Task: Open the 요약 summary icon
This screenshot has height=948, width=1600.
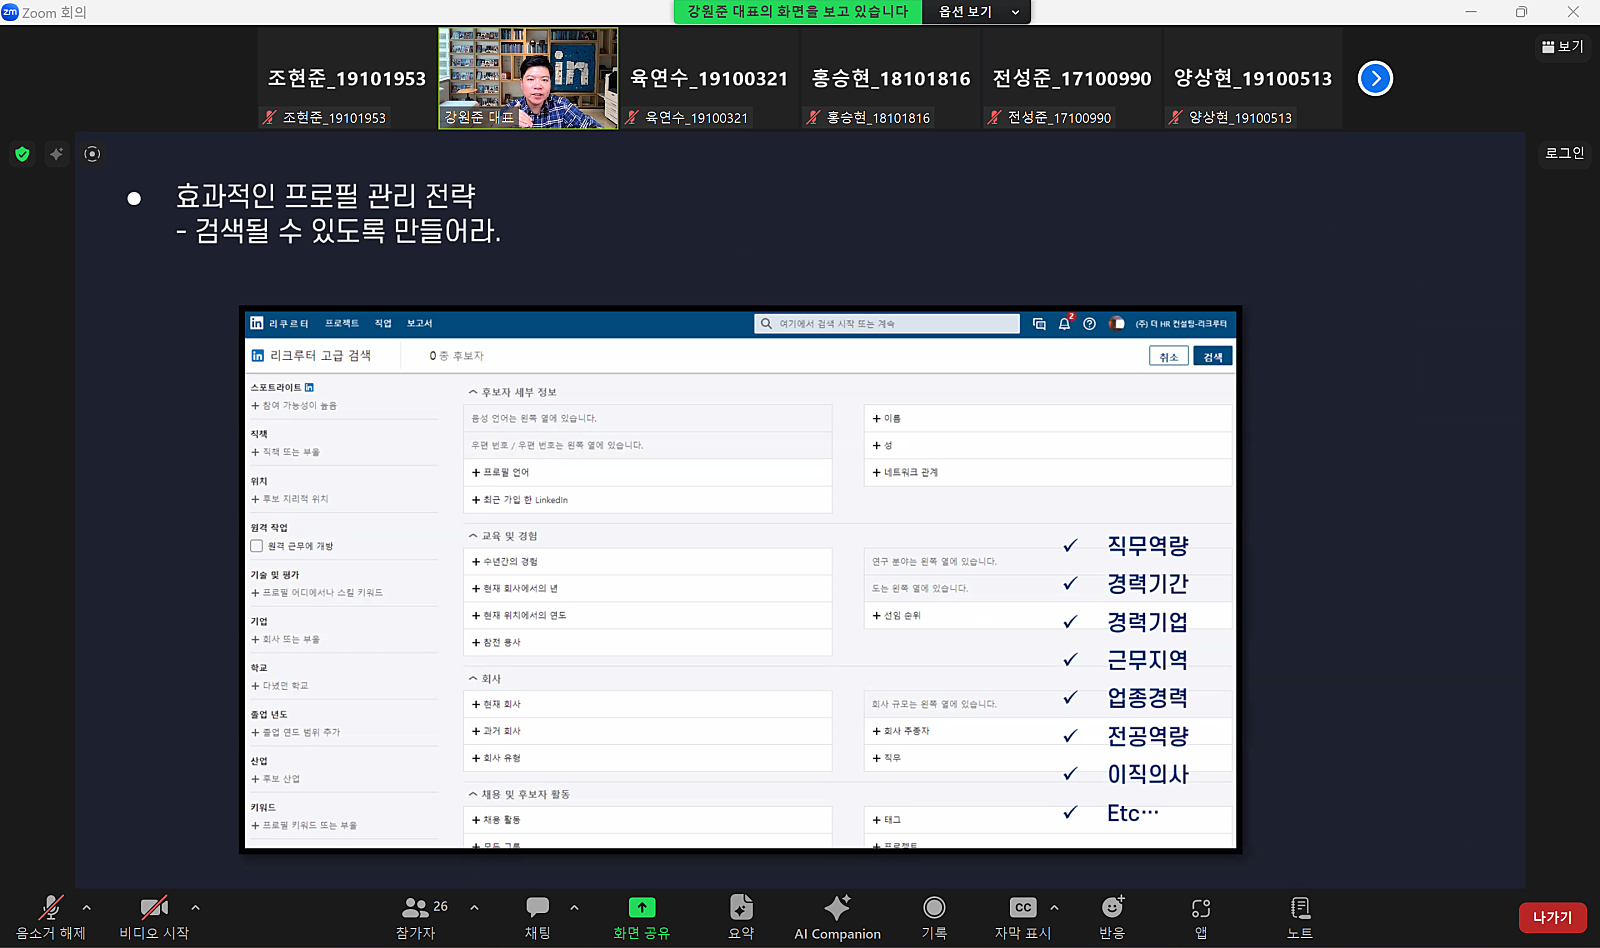Action: click(741, 907)
